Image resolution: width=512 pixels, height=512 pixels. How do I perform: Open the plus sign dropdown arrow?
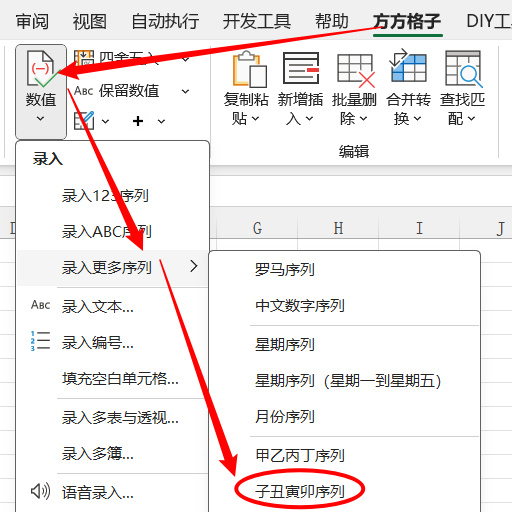coord(161,121)
